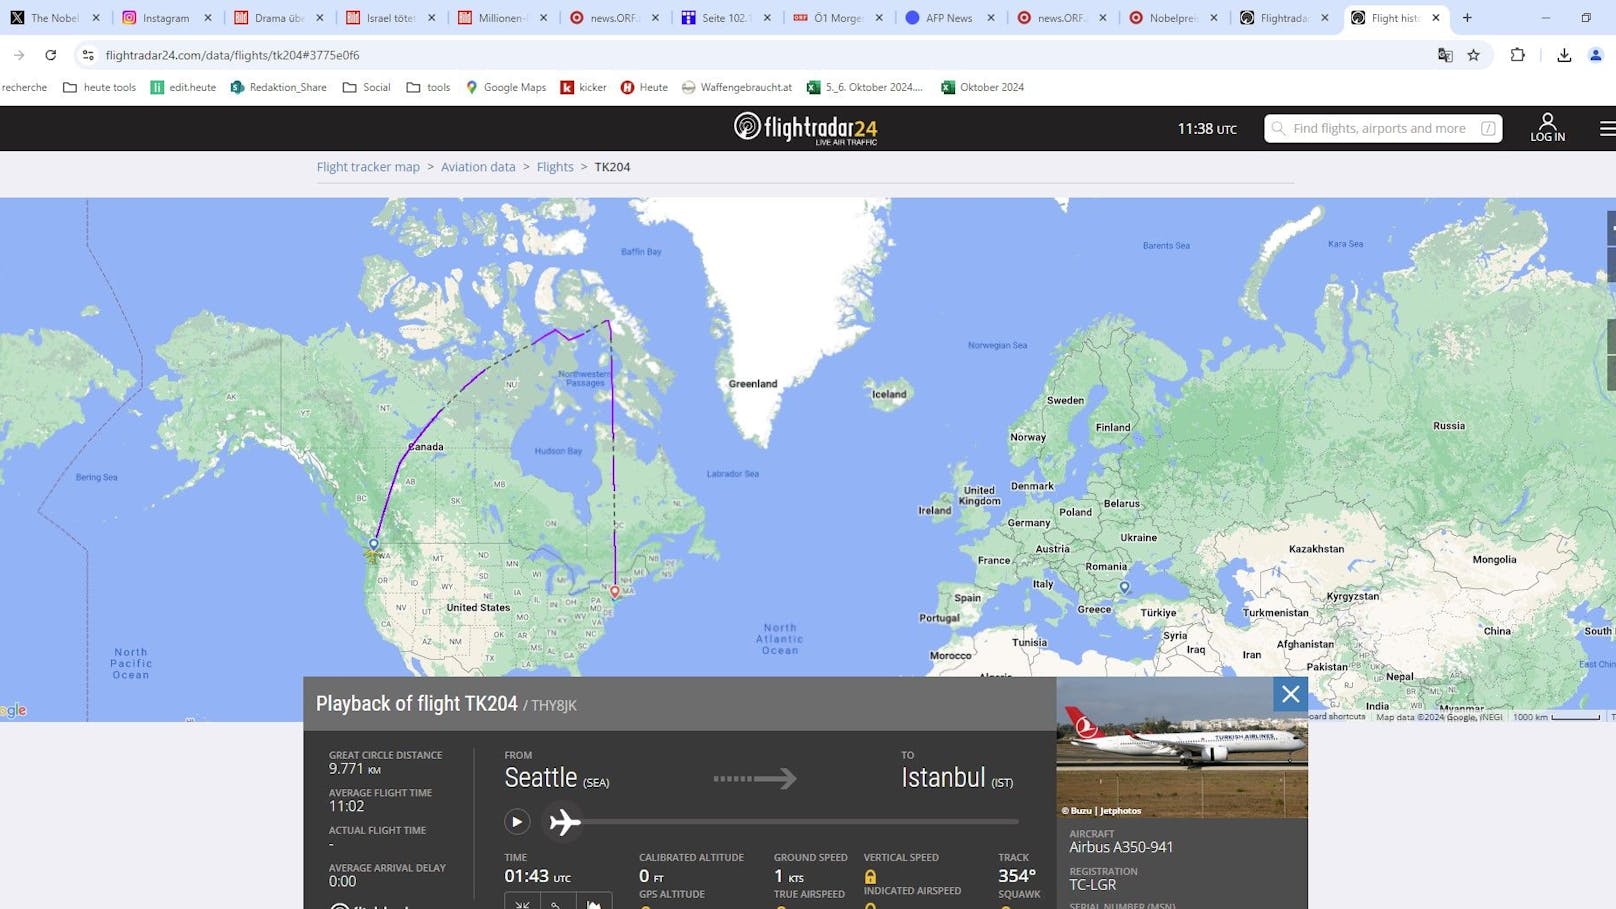Screen dimensions: 1616x909
Task: Open the hamburger menu in Flightradar24 header
Action: point(1606,128)
